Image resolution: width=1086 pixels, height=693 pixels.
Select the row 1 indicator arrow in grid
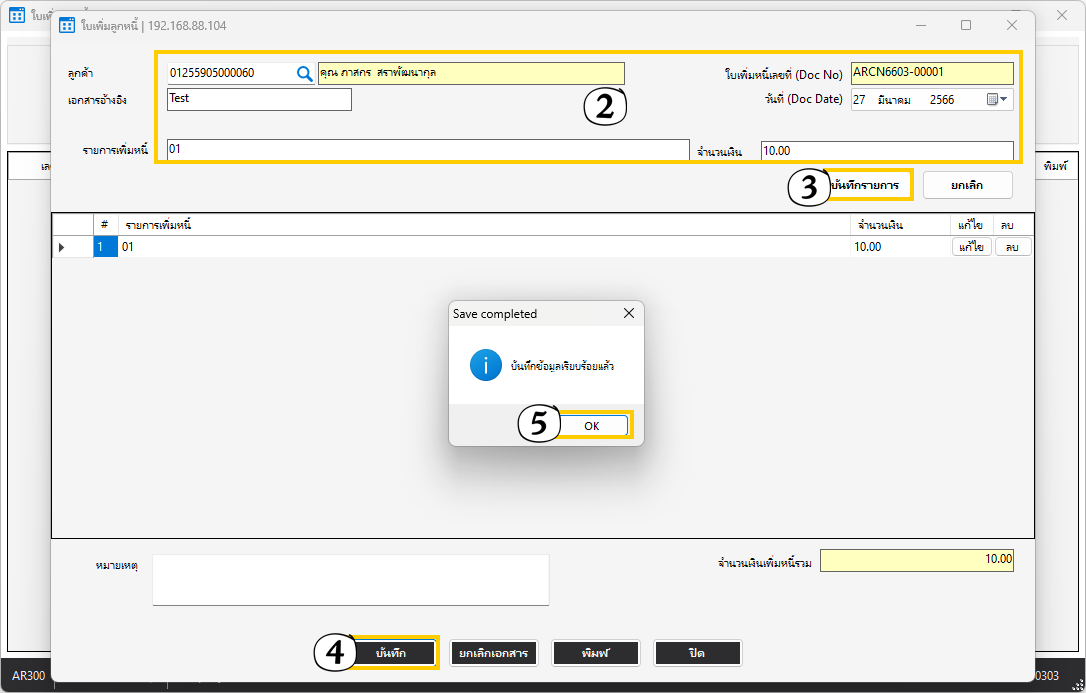[x=62, y=247]
